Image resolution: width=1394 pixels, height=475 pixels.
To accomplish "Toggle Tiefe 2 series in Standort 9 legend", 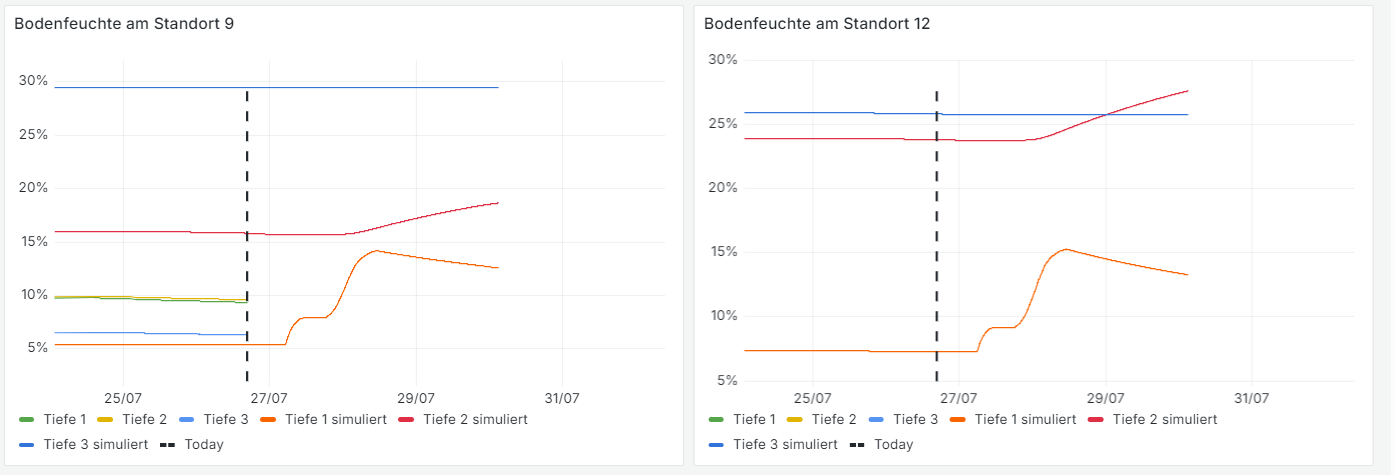I will (x=144, y=420).
